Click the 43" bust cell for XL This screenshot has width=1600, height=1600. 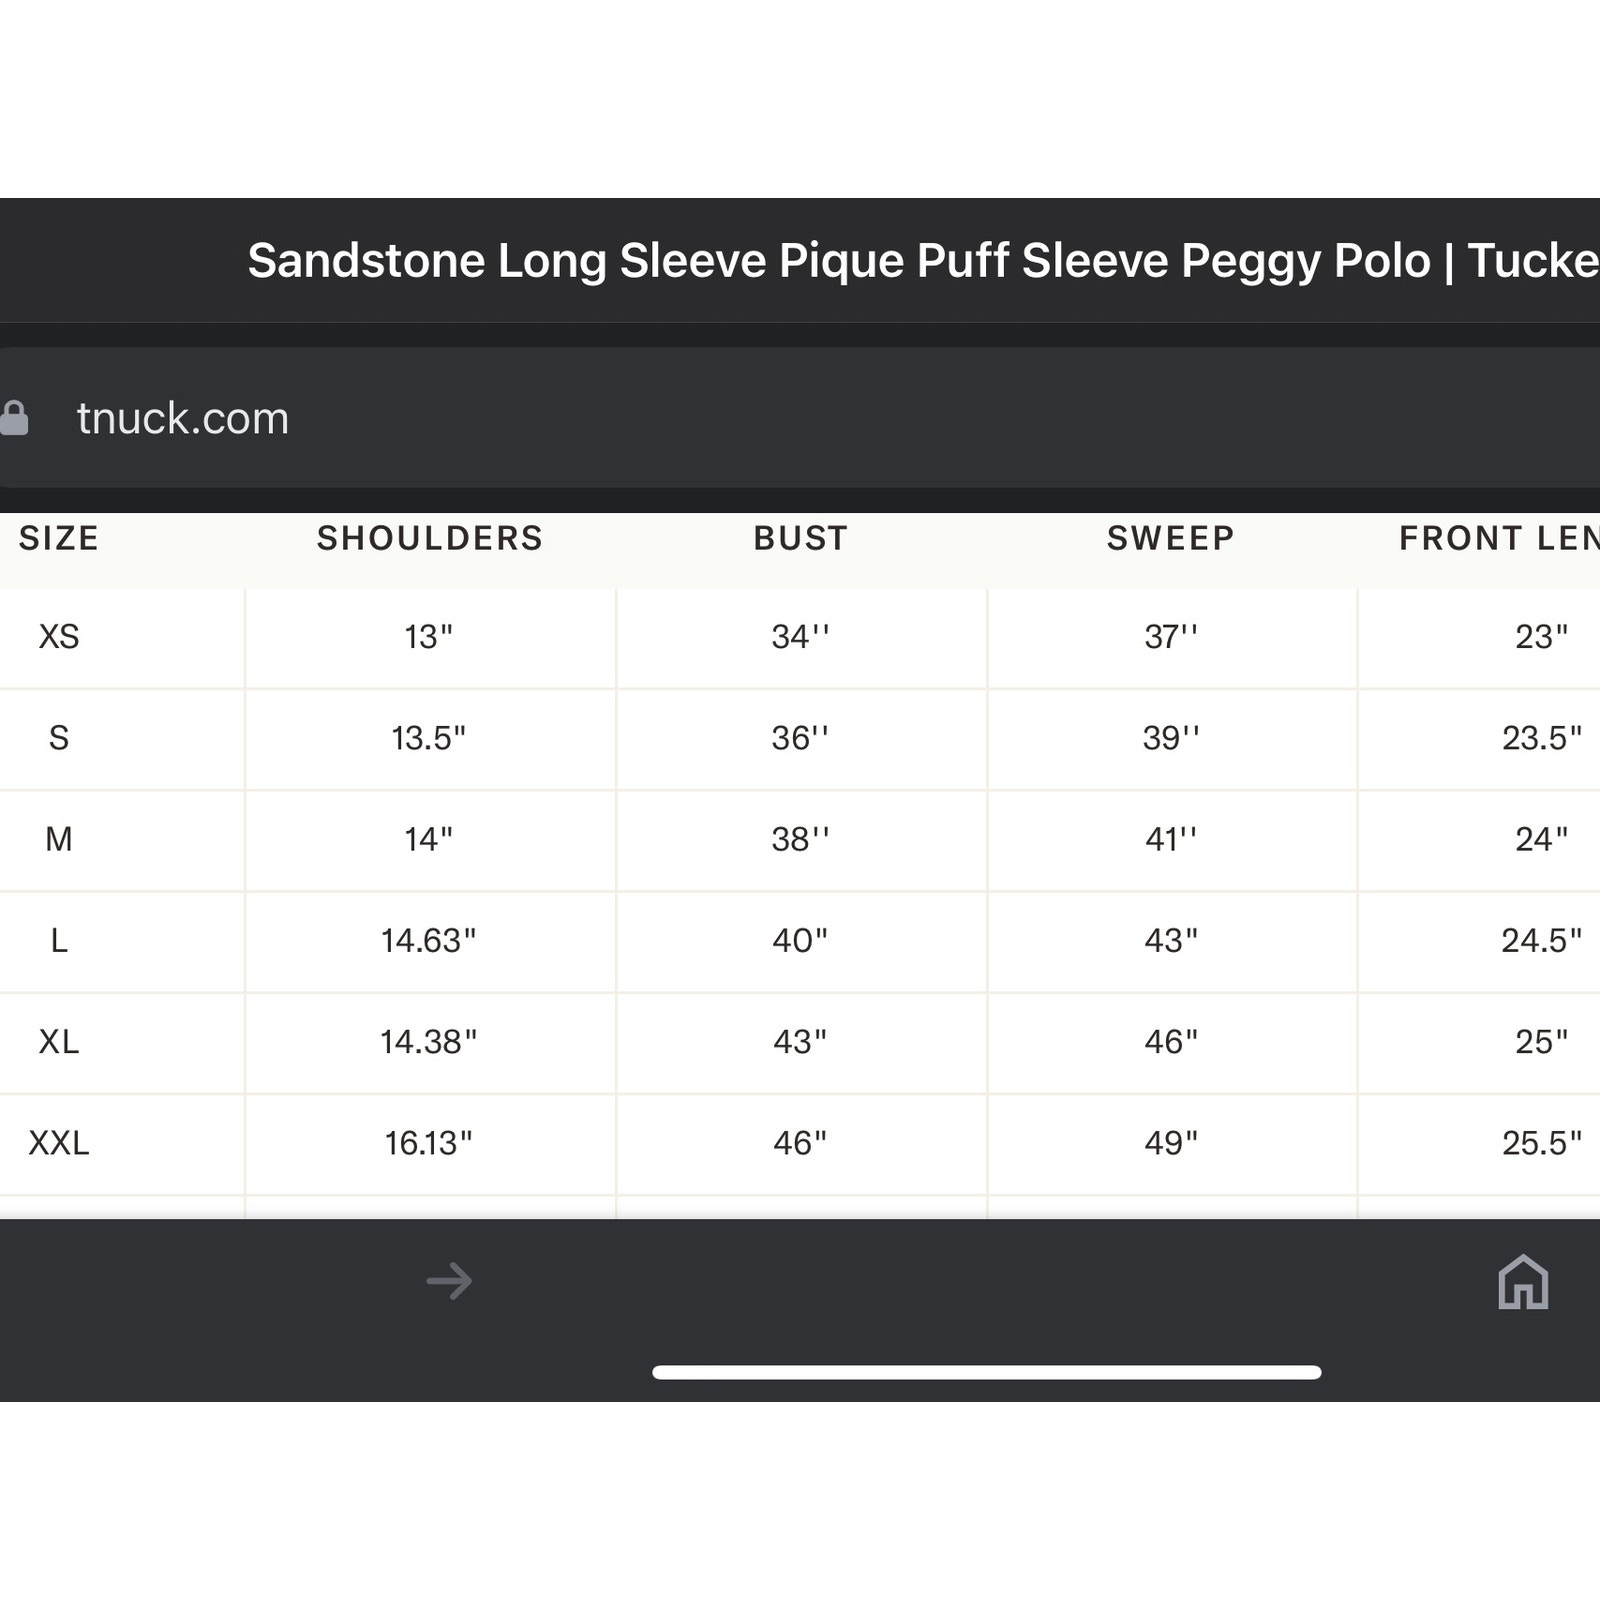[800, 1042]
